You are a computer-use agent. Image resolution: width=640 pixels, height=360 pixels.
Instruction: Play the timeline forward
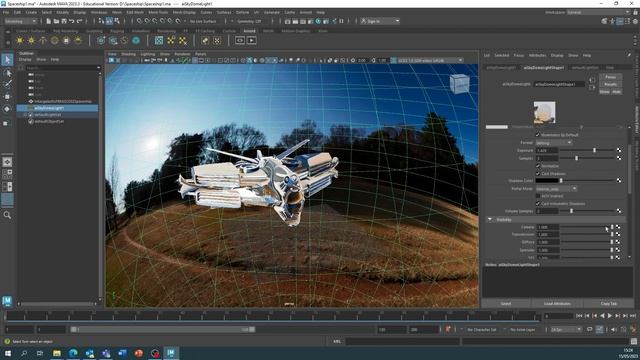tap(609, 316)
